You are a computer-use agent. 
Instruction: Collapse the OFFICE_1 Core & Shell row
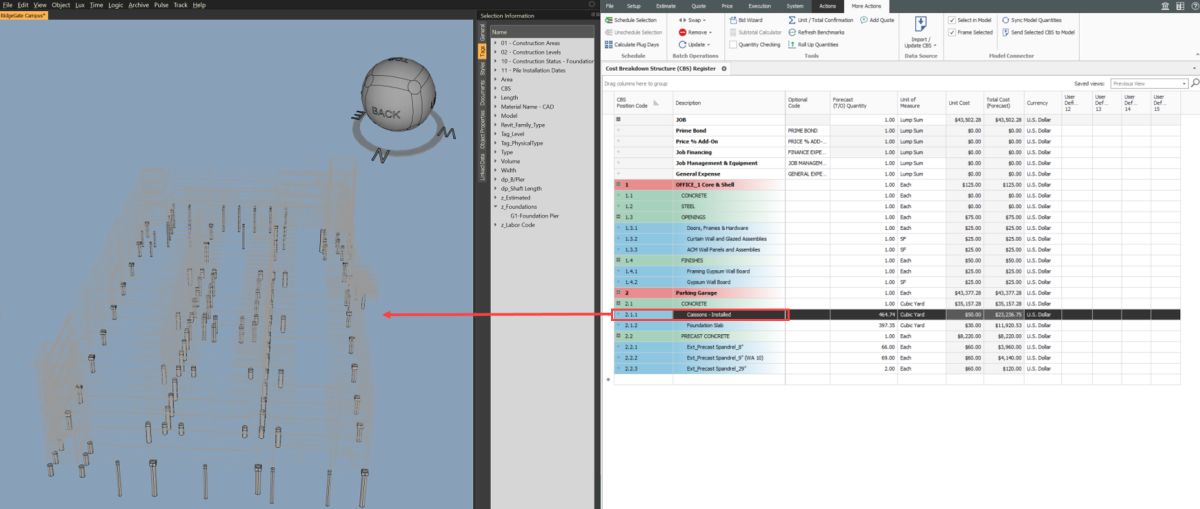pos(619,185)
